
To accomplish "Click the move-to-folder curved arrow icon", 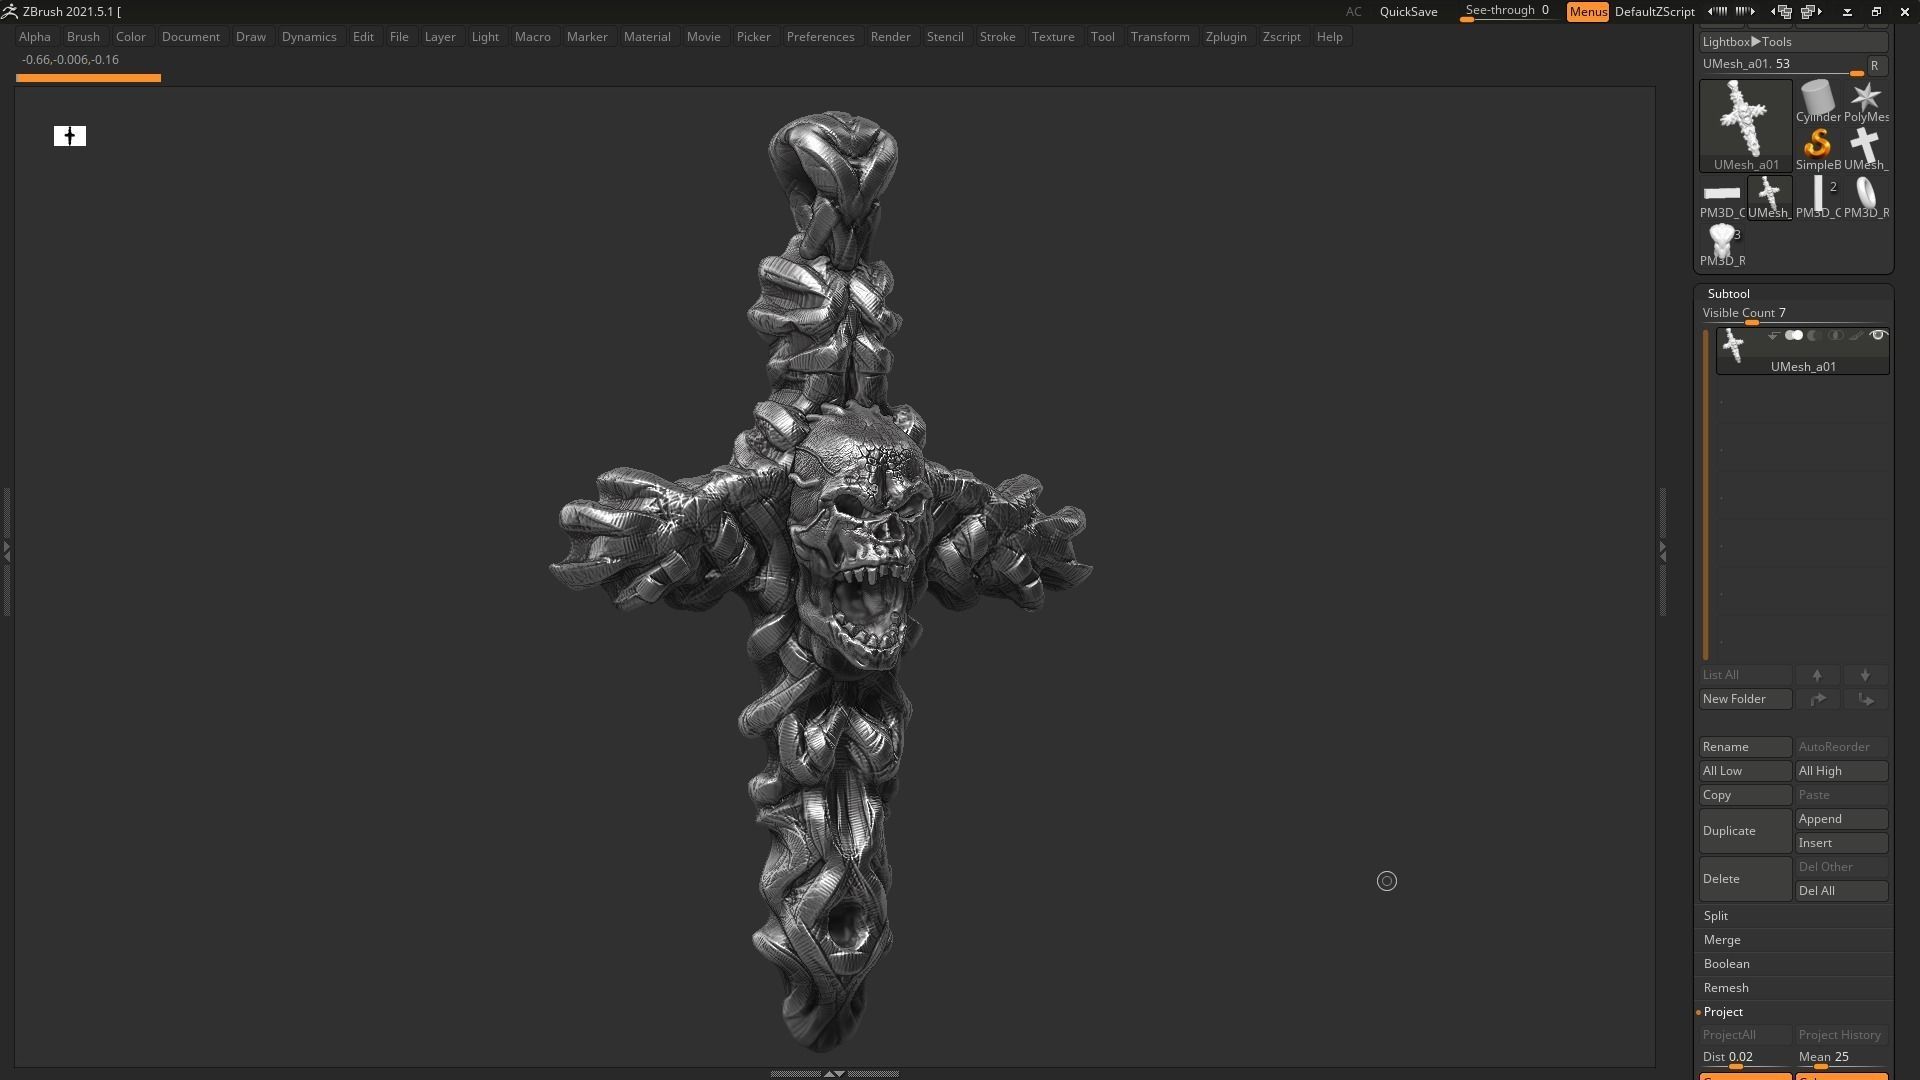I will (x=1817, y=699).
